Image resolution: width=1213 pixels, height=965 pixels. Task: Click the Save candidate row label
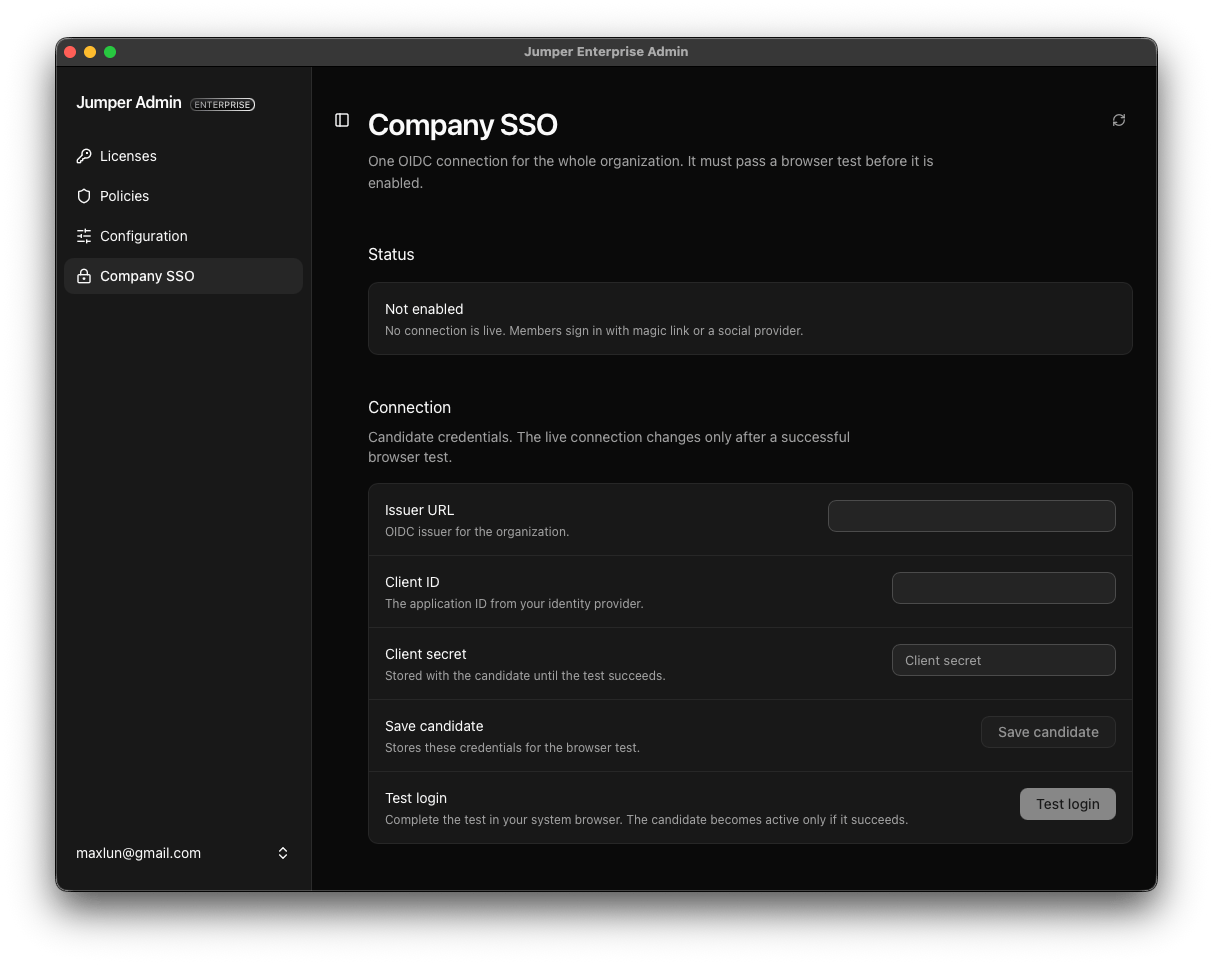tap(434, 726)
